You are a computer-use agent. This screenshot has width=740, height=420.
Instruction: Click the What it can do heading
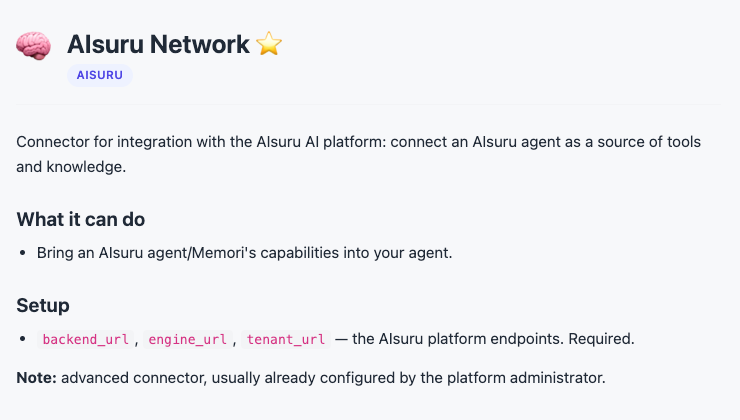[81, 219]
